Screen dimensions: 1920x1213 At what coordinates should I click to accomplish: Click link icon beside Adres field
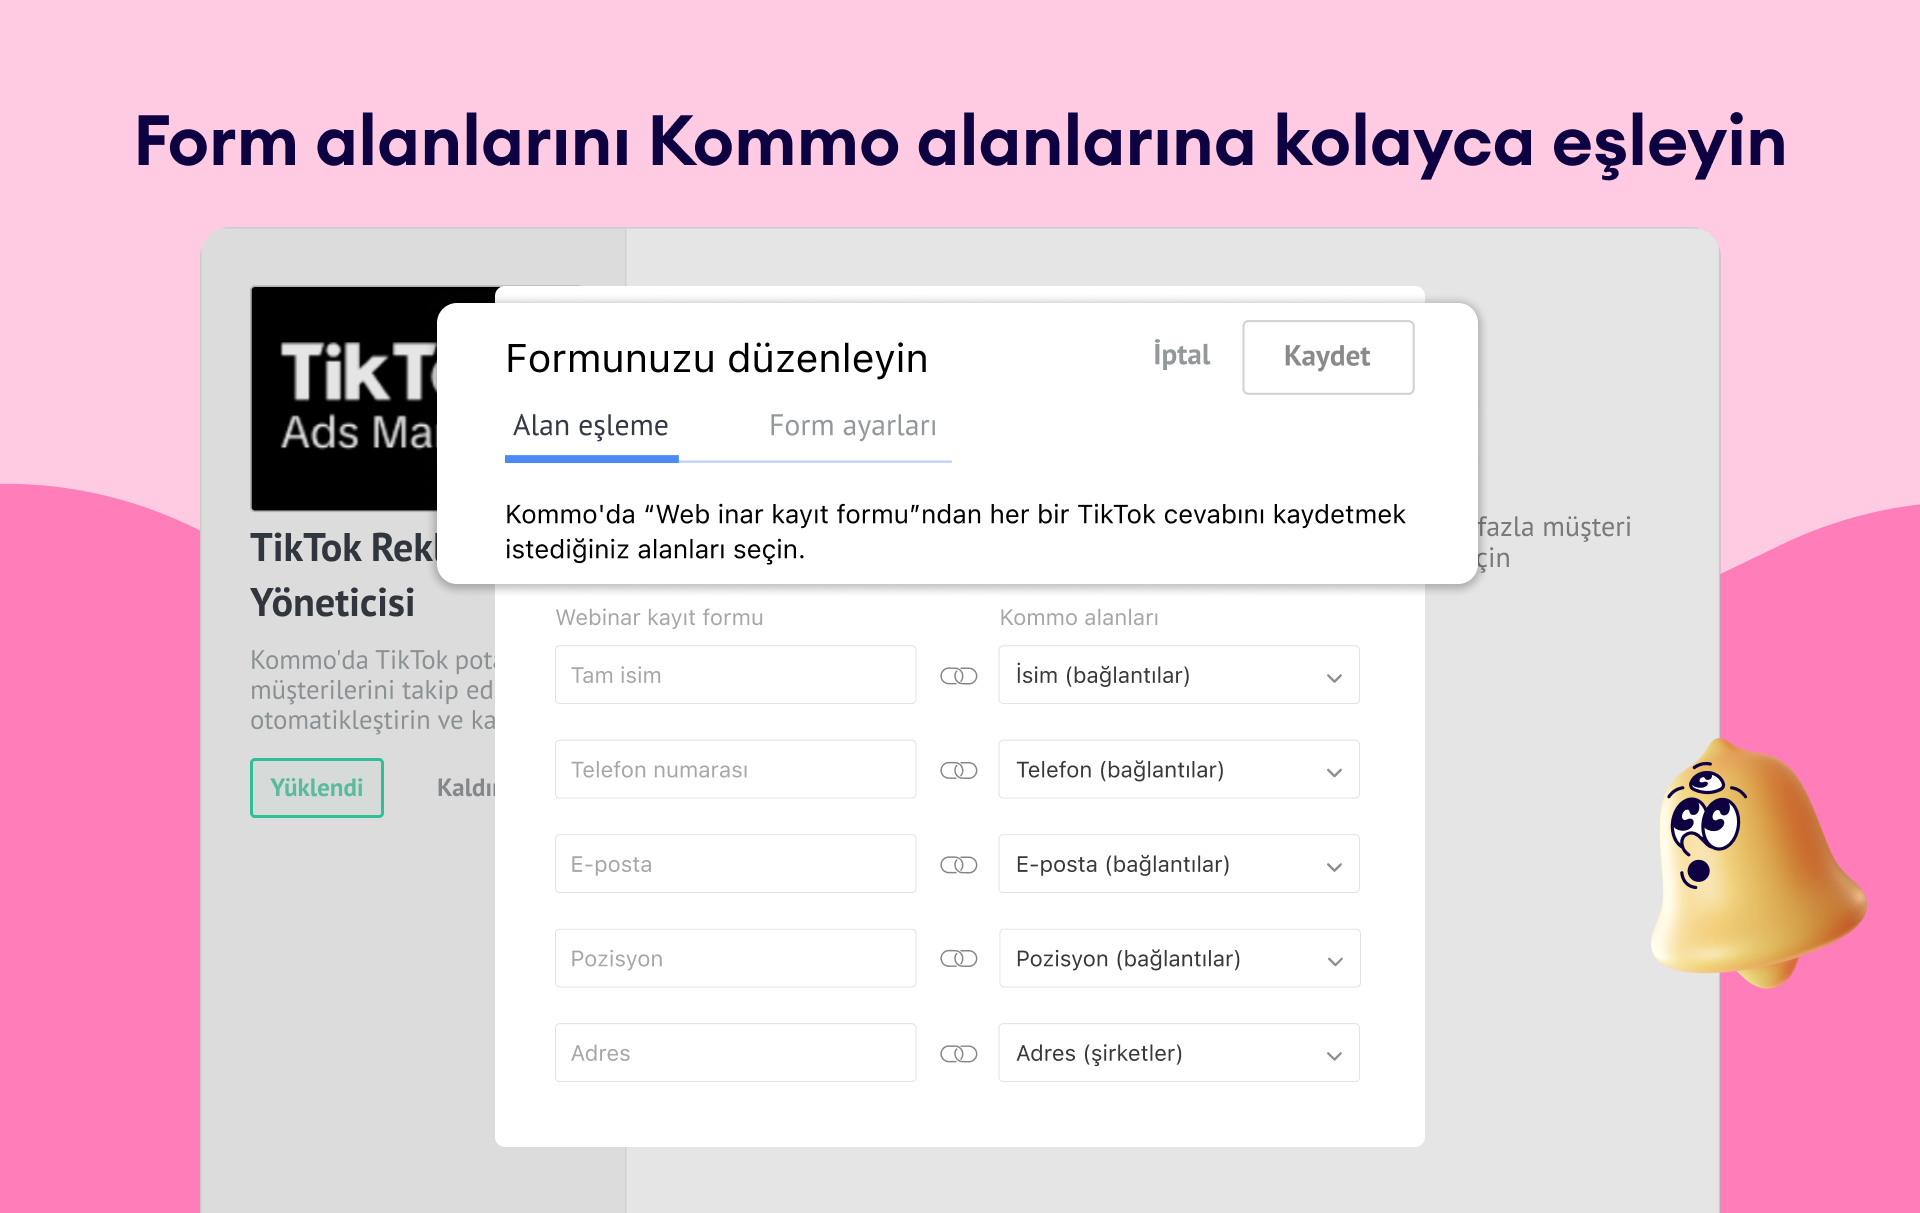(x=958, y=1054)
